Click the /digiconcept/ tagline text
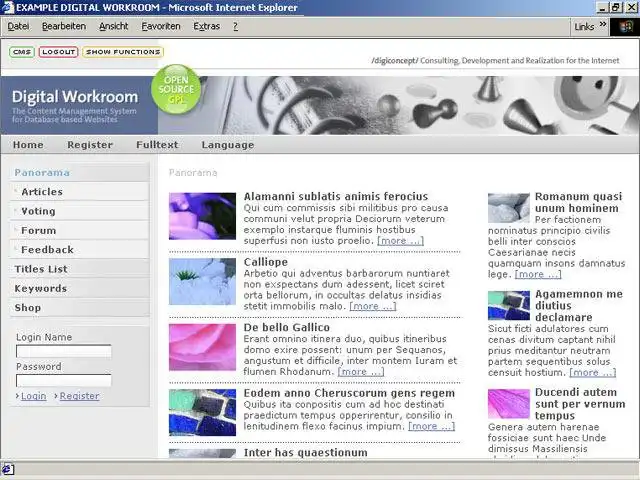 [495, 61]
